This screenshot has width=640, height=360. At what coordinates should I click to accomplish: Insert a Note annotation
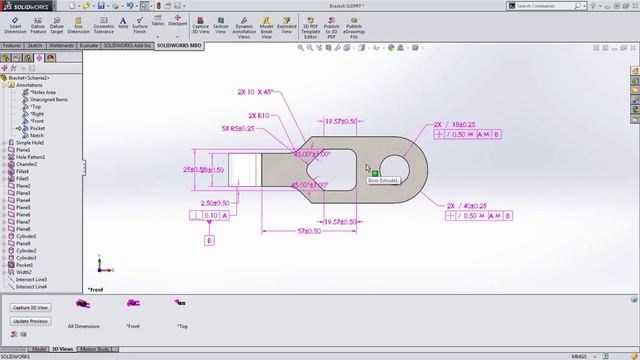pos(123,23)
